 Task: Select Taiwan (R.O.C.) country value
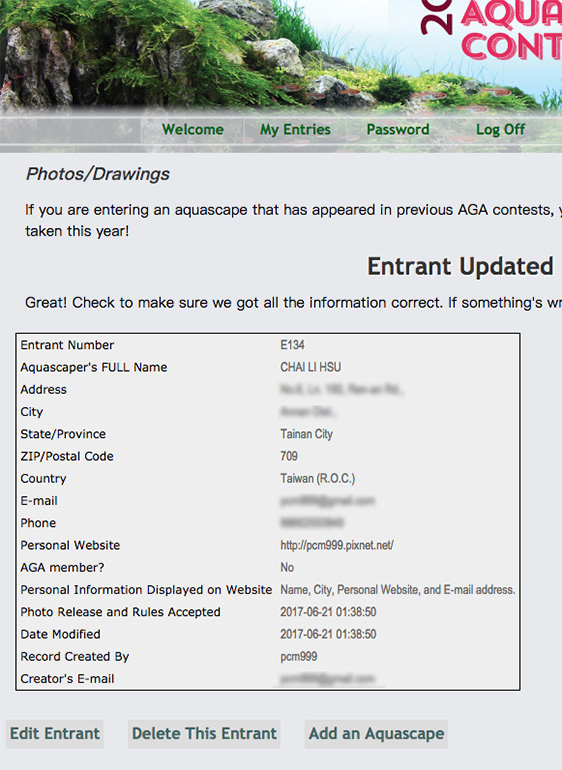pyautogui.click(x=318, y=478)
